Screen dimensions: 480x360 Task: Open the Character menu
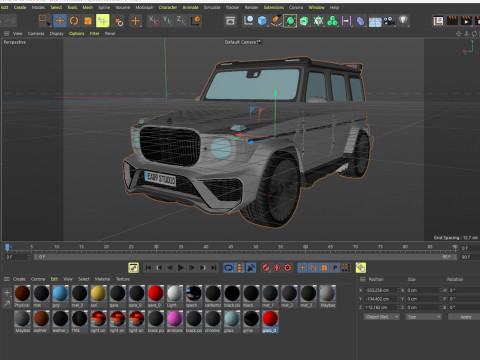click(168, 7)
